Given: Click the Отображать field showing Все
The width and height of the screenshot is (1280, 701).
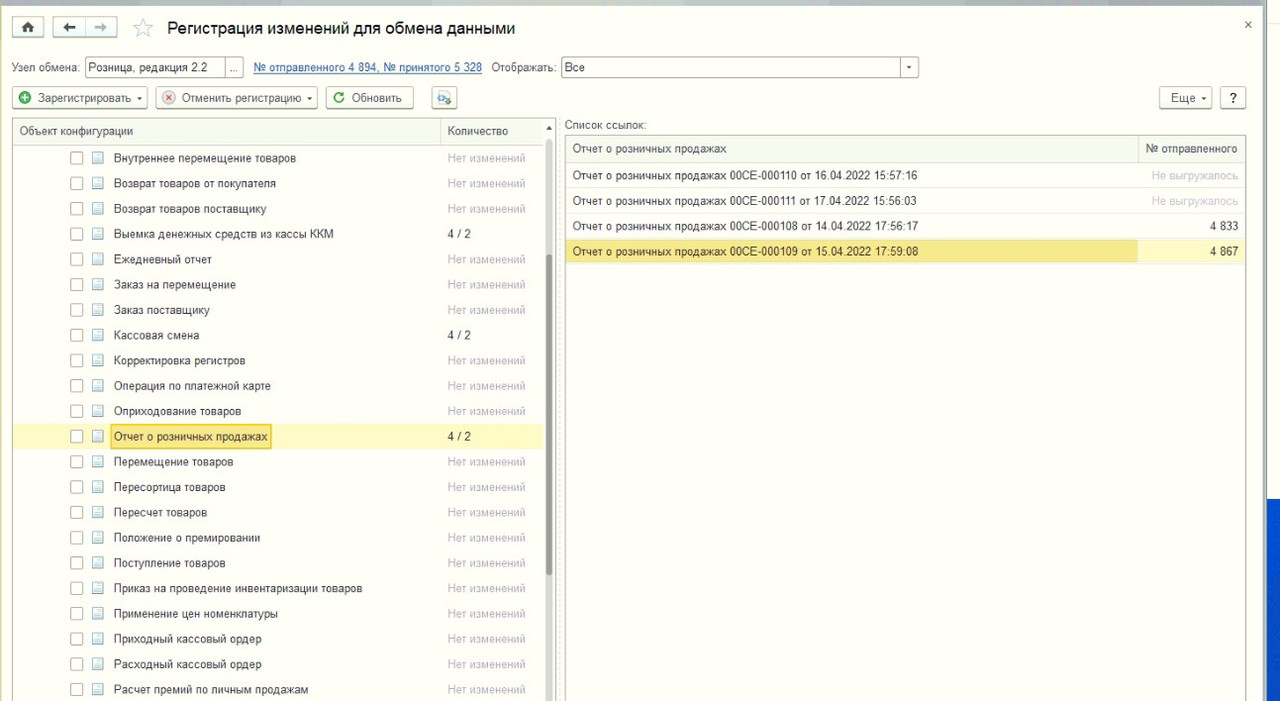Looking at the screenshot, I should coord(731,68).
